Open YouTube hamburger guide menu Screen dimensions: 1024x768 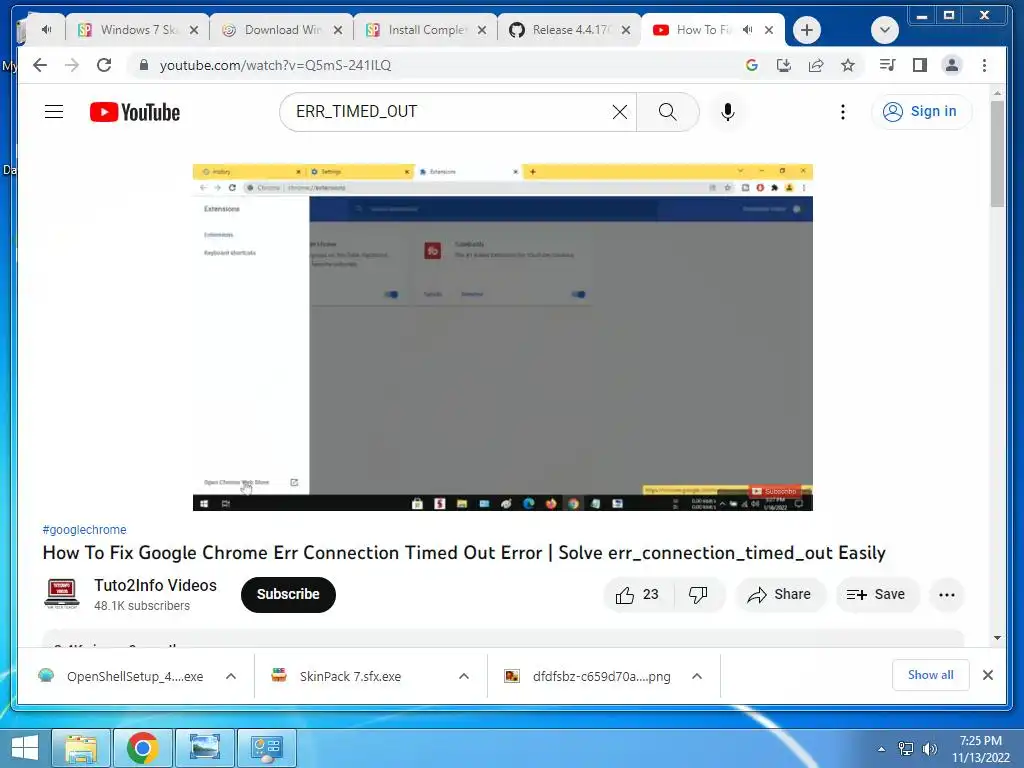[x=54, y=112]
